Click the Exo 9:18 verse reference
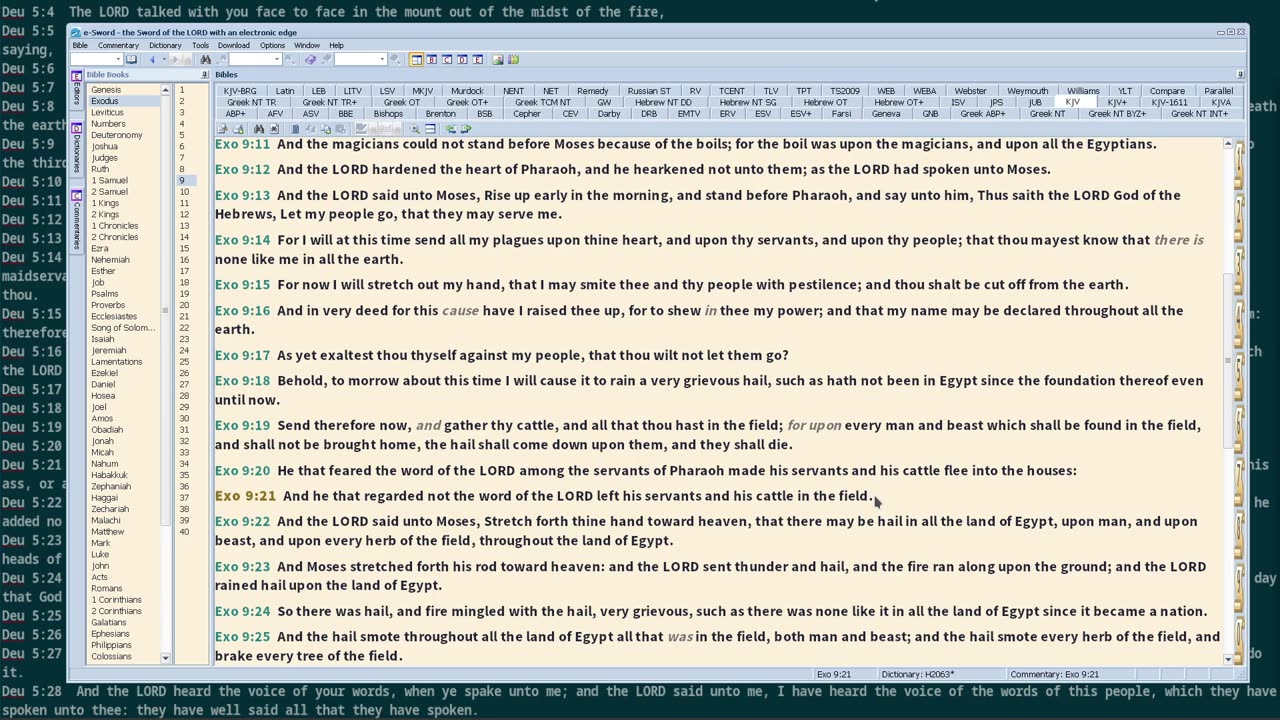Viewport: 1280px width, 720px height. click(243, 381)
